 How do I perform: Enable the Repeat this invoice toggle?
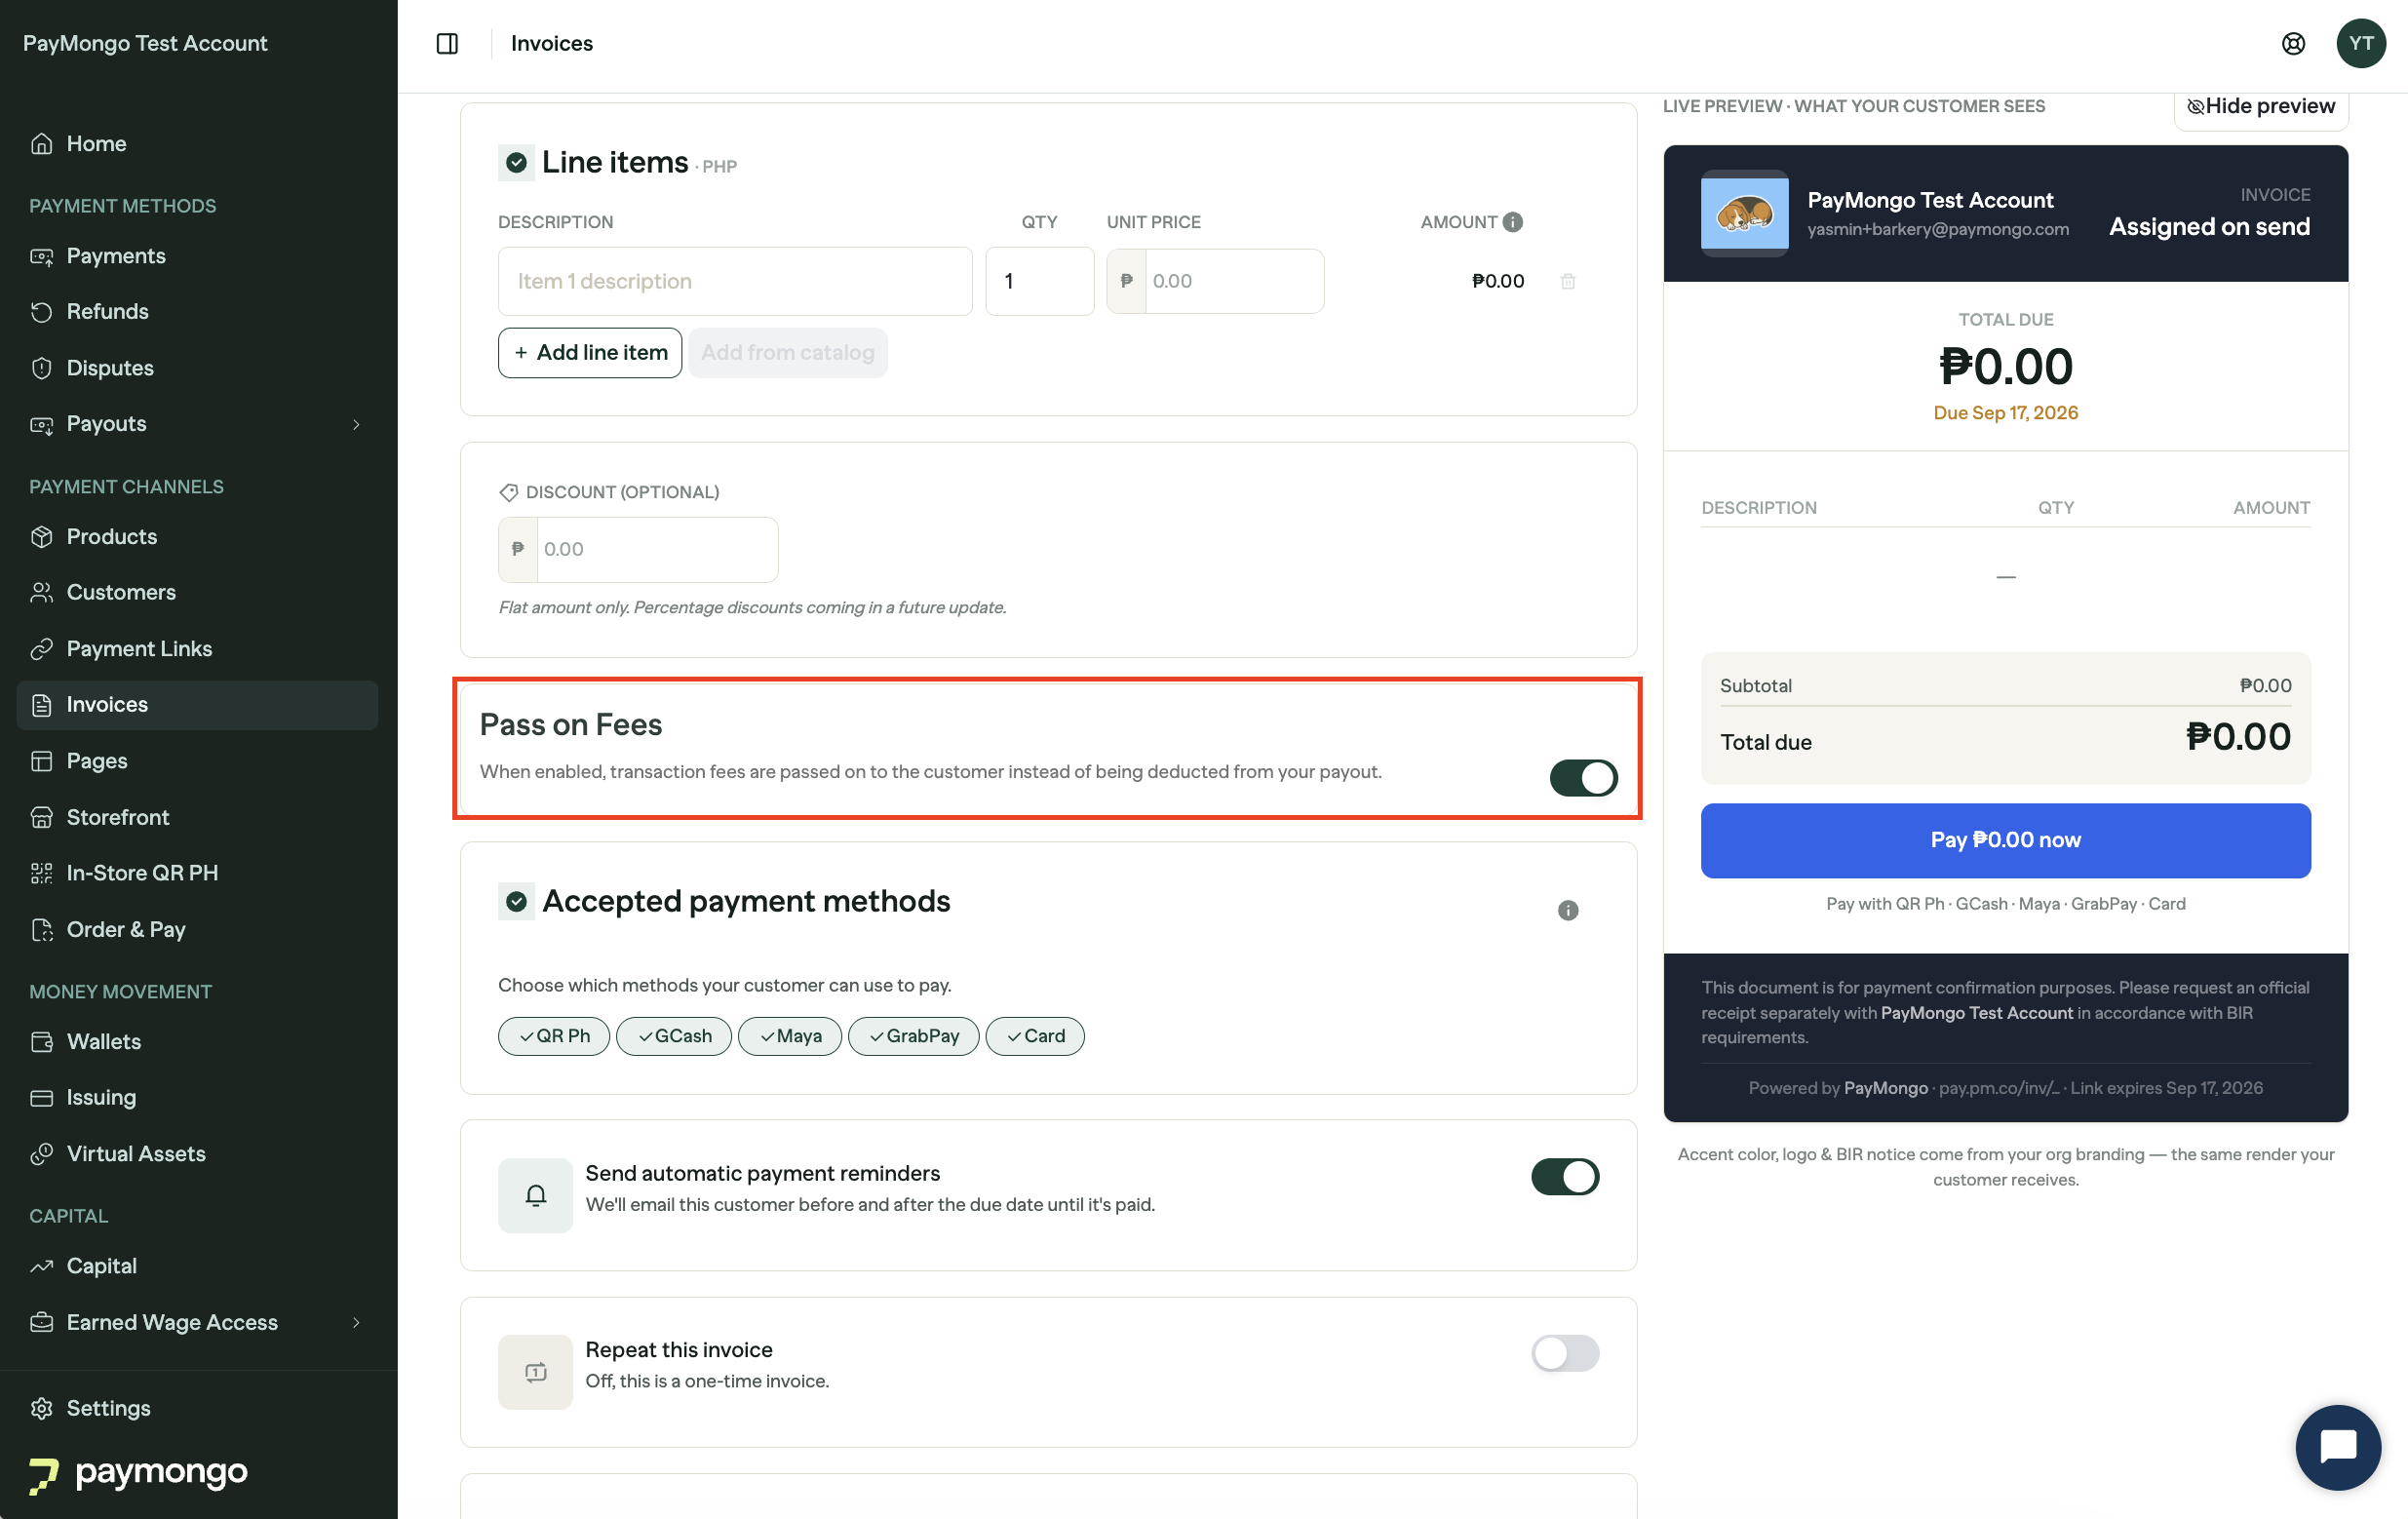pyautogui.click(x=1564, y=1353)
